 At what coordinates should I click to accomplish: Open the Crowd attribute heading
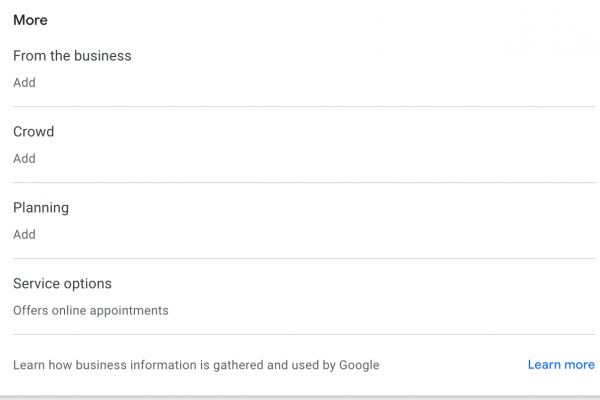tap(33, 132)
